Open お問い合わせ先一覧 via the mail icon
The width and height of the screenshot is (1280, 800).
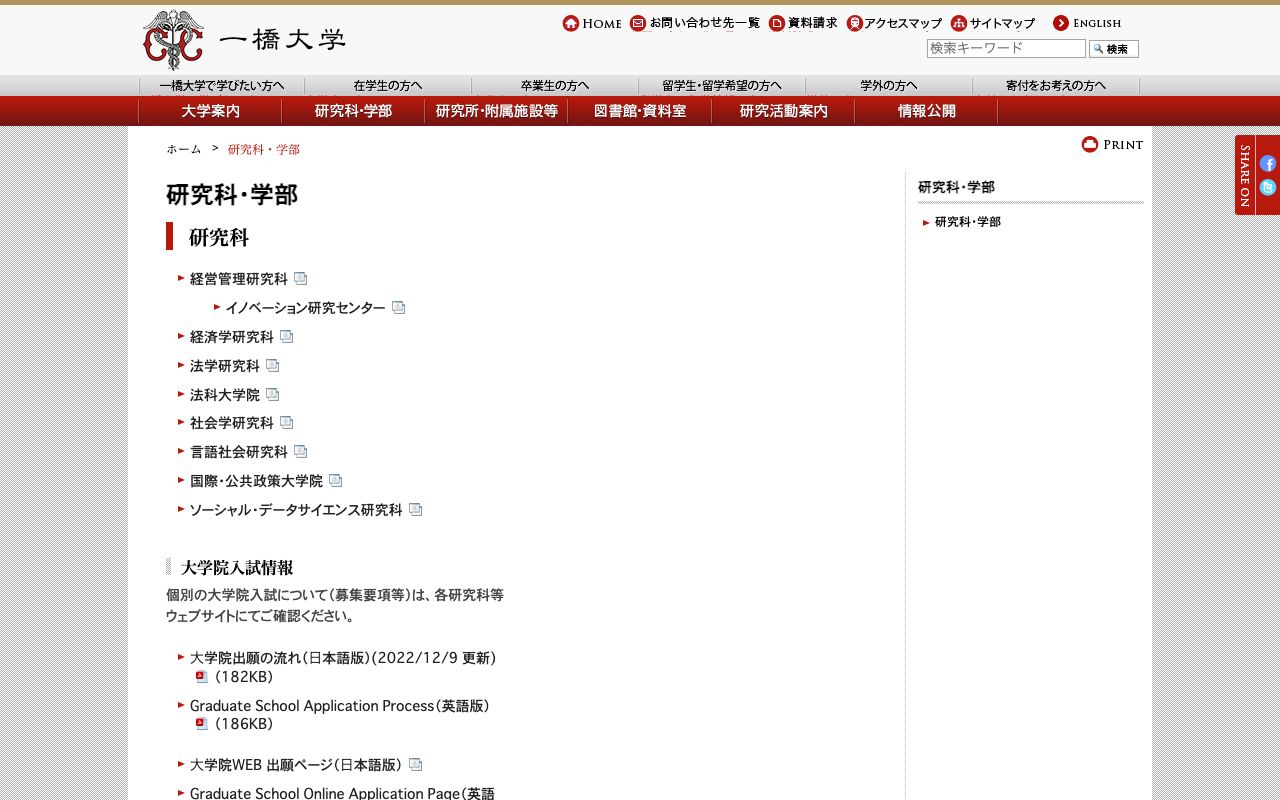click(637, 22)
